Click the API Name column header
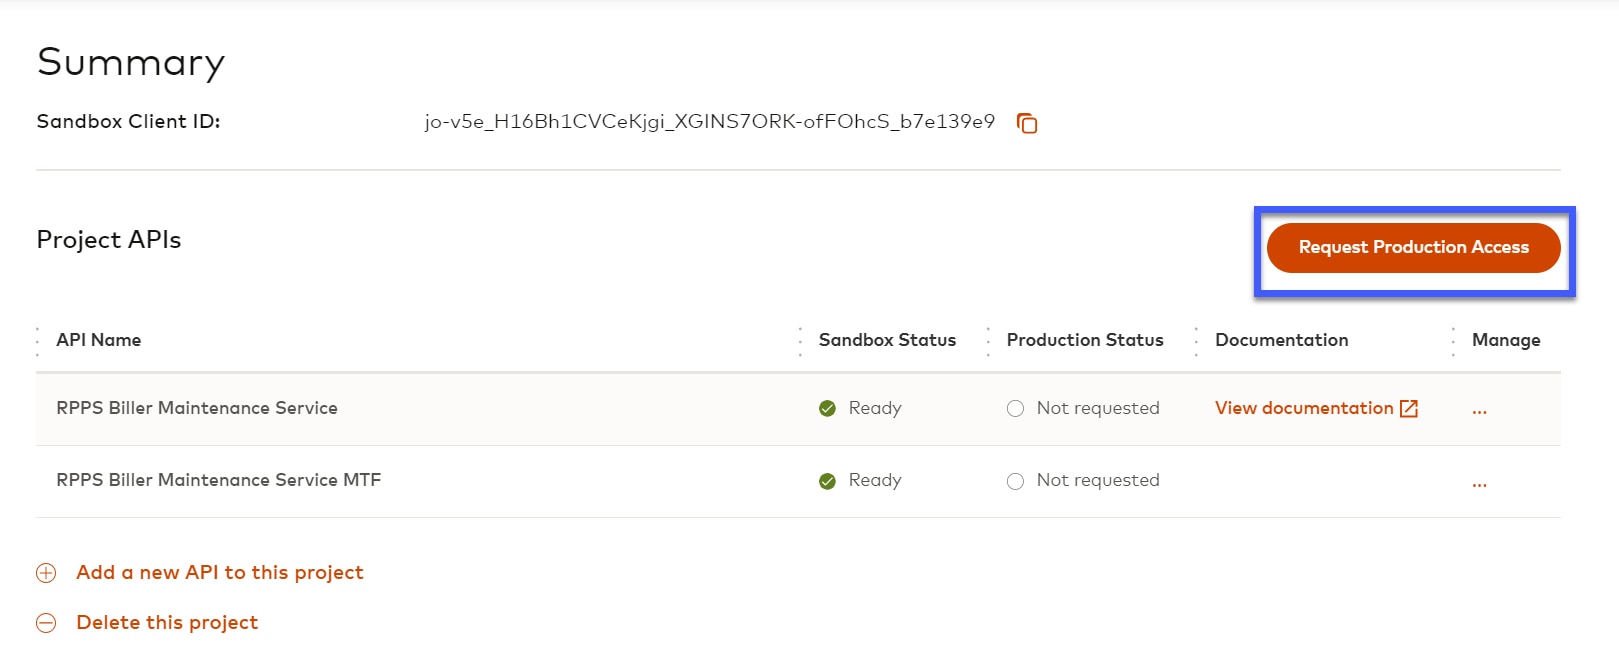Image resolution: width=1619 pixels, height=656 pixels. click(x=98, y=340)
